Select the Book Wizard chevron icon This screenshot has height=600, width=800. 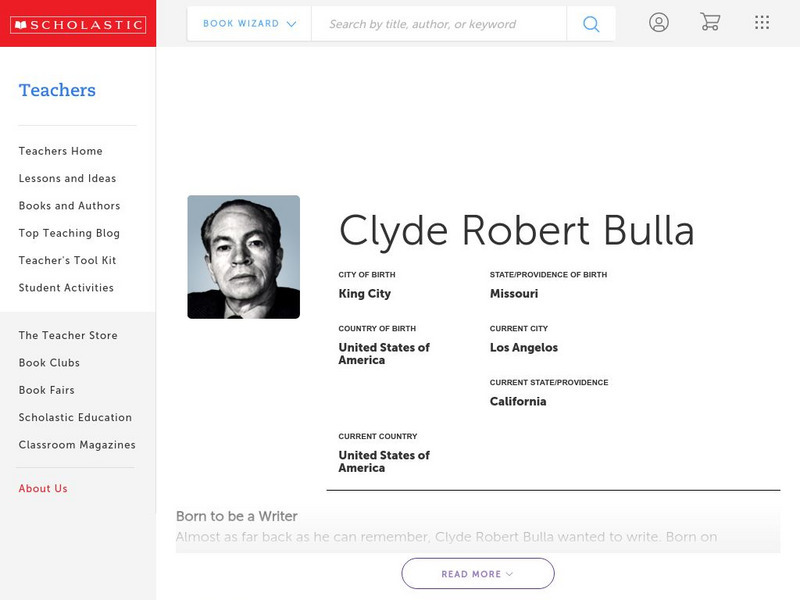(x=291, y=23)
